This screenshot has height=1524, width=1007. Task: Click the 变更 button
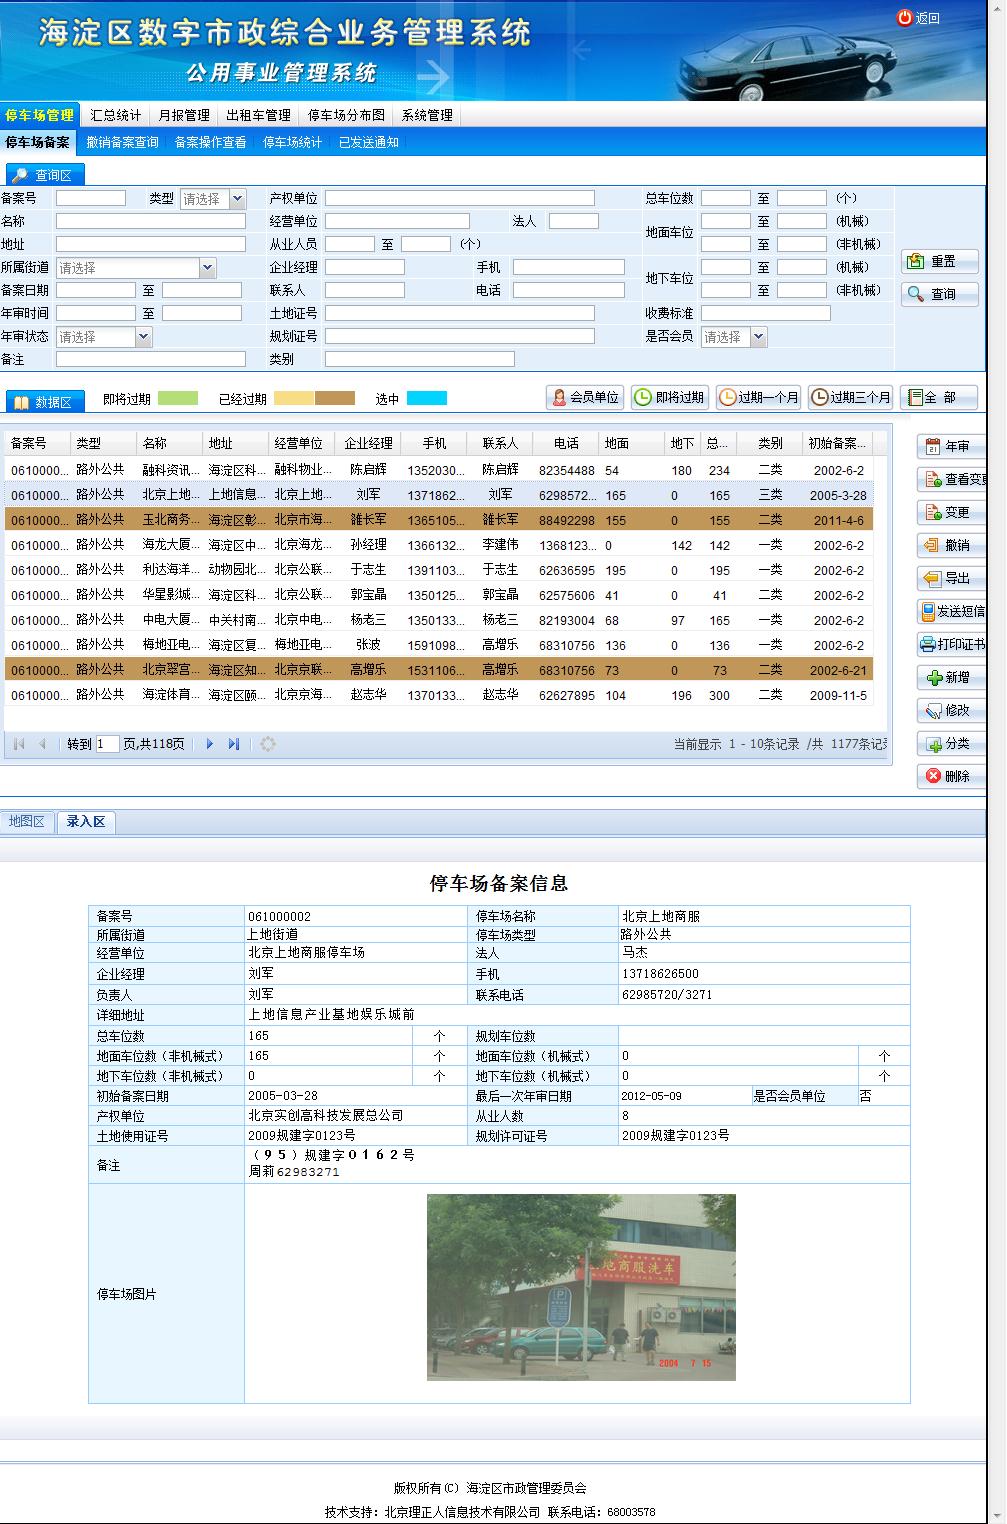(x=951, y=512)
